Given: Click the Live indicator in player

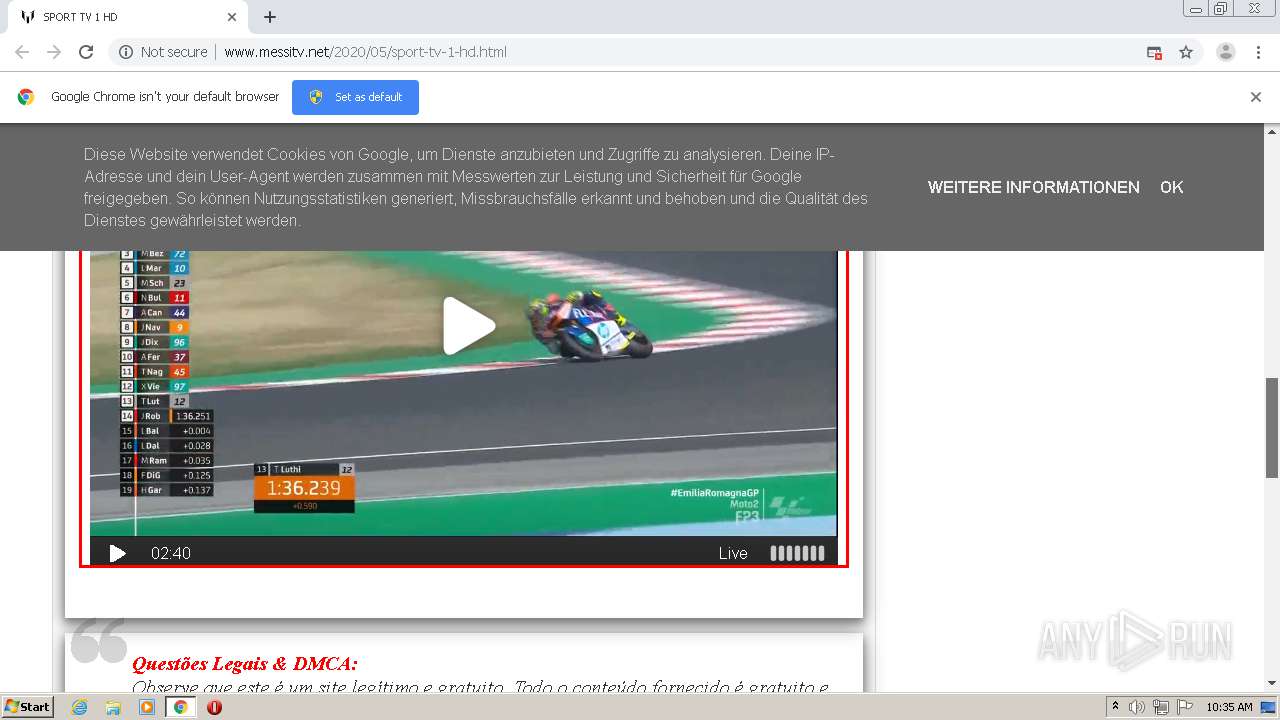Looking at the screenshot, I should (x=733, y=553).
